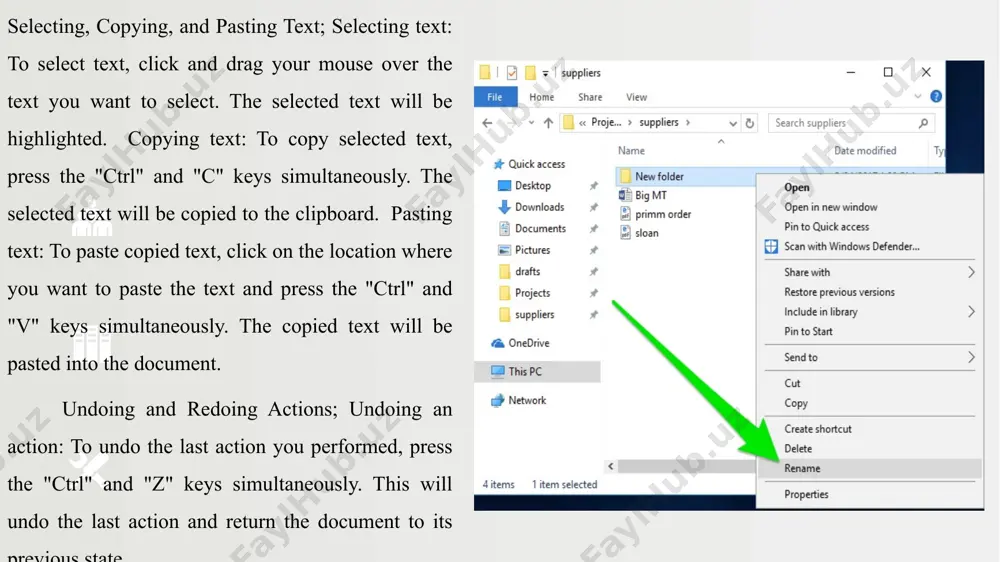Expand the Include in library submenu
This screenshot has height=562, width=1000.
[870, 312]
